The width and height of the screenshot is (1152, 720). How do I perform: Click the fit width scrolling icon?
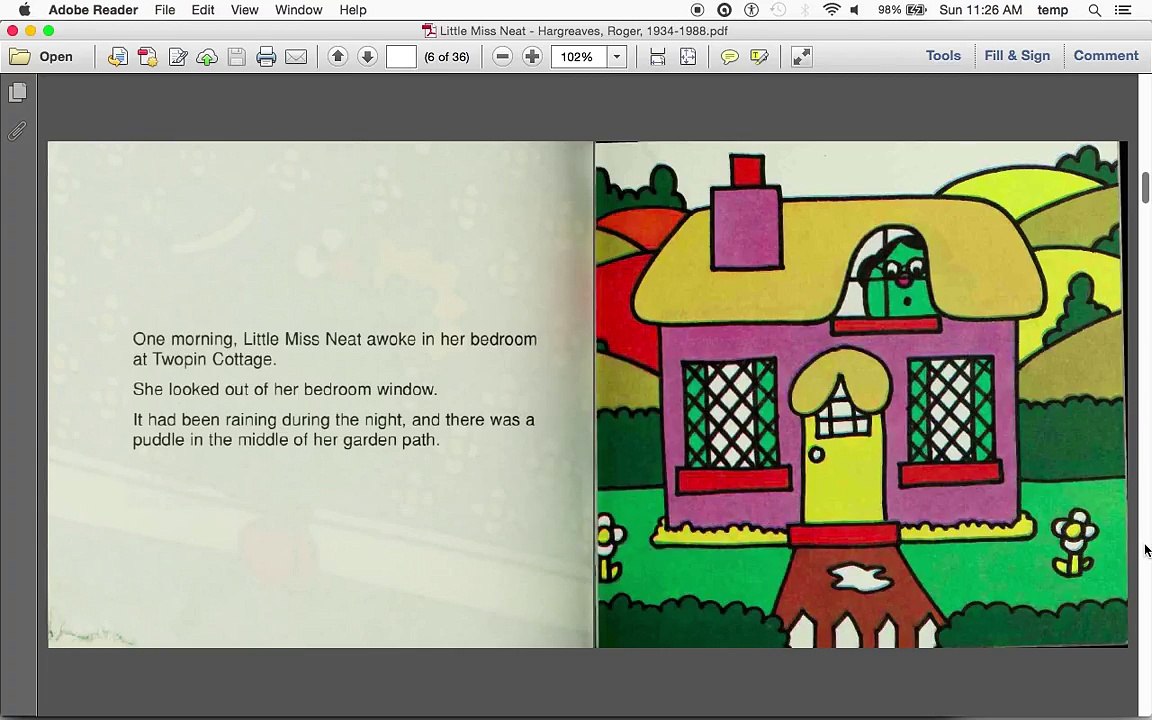pos(658,57)
